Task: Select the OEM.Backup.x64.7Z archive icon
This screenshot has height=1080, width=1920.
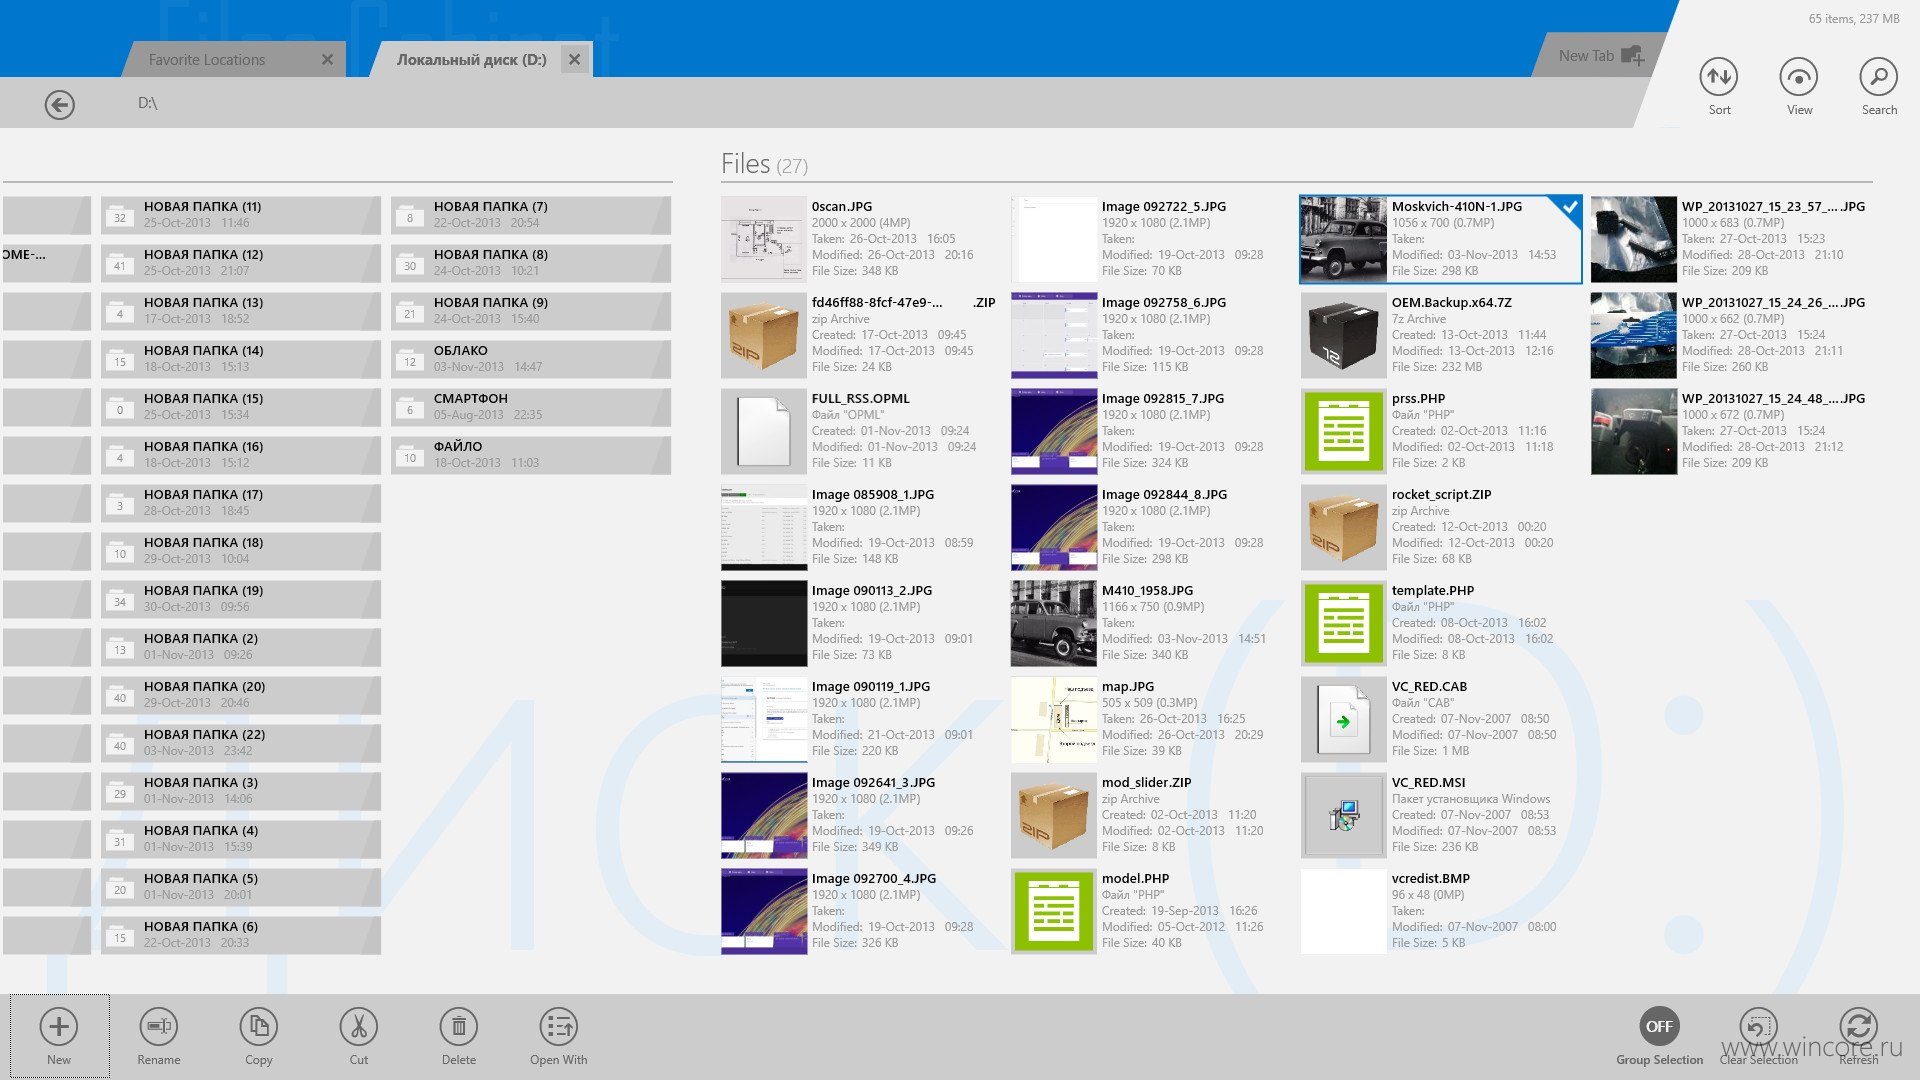Action: coord(1344,335)
